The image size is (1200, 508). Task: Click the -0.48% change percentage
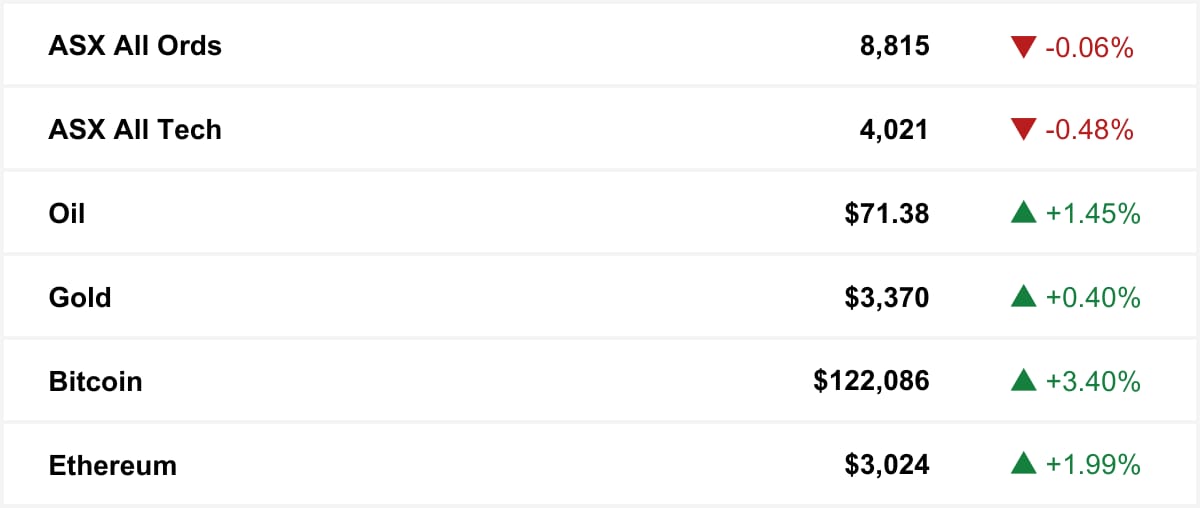coord(1089,130)
